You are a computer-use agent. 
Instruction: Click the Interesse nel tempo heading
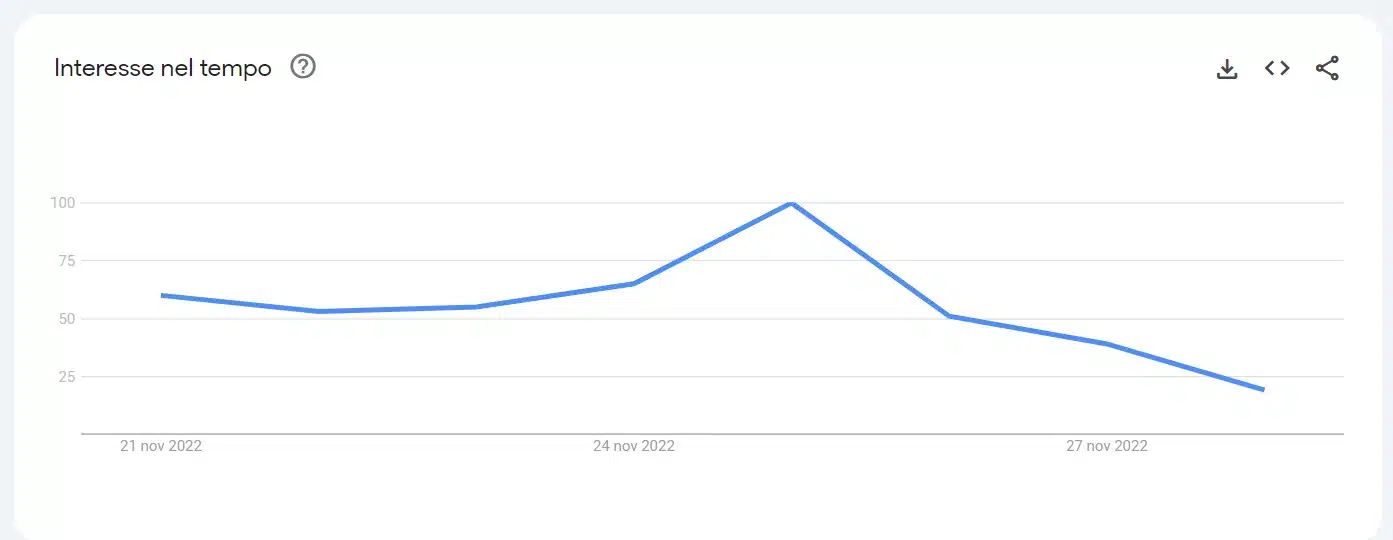coord(163,68)
